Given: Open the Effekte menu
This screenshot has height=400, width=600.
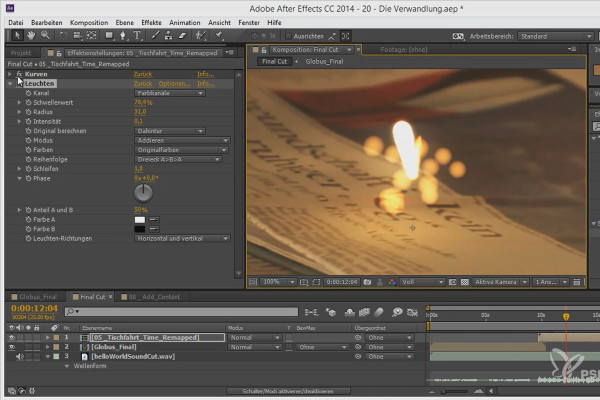Looking at the screenshot, I should (x=152, y=23).
